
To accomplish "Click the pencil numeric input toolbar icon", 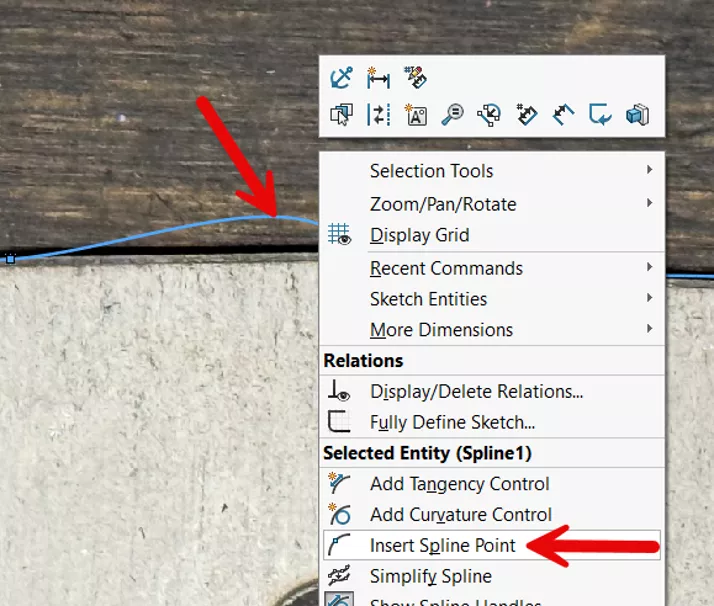I will click(415, 77).
